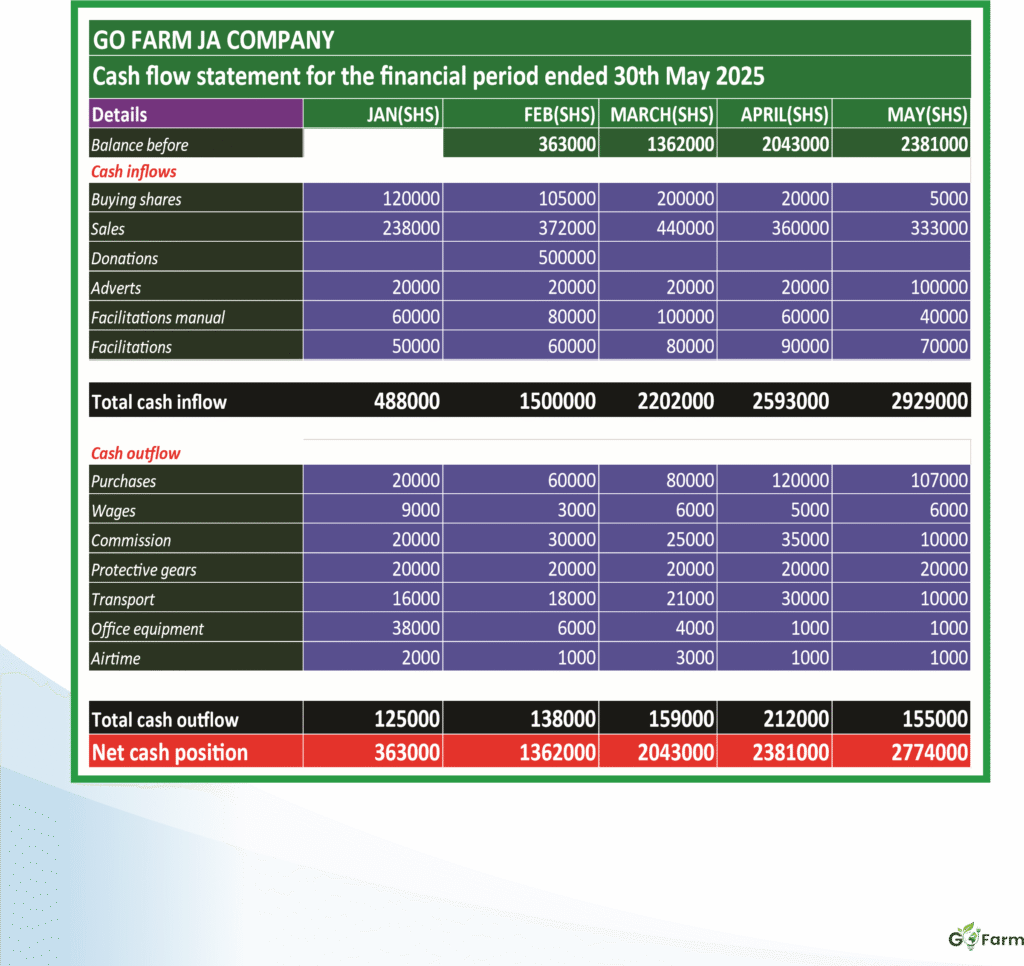Select the GO FARM JA COMPANY title banner
Viewport: 1024px width, 966px height.
click(x=216, y=40)
